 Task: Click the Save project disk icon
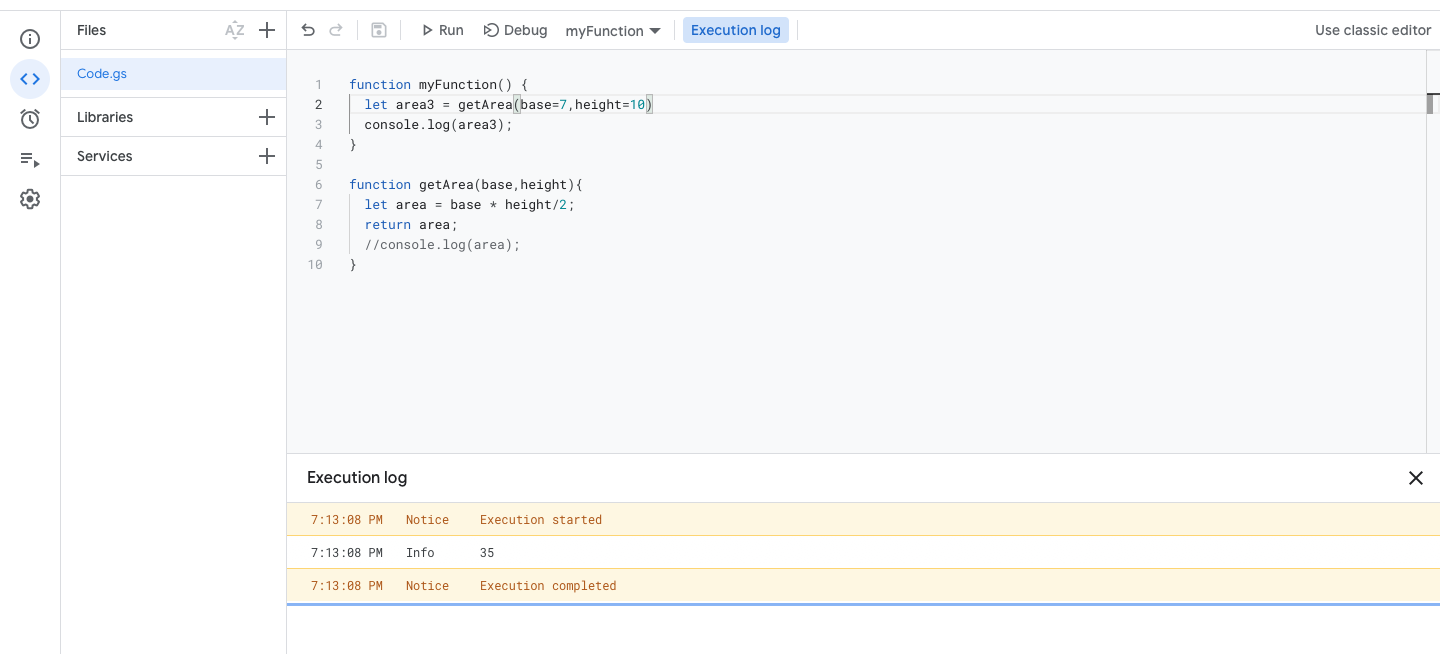point(379,30)
